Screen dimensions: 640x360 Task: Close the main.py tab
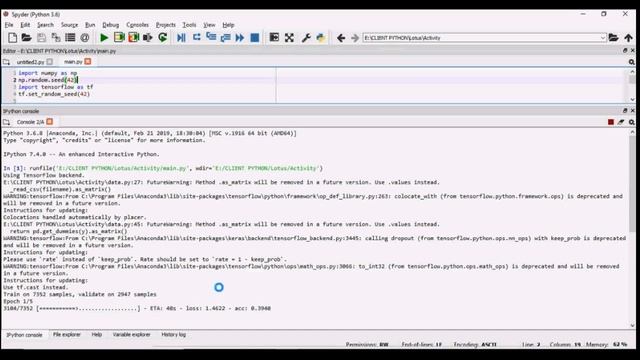(x=88, y=62)
